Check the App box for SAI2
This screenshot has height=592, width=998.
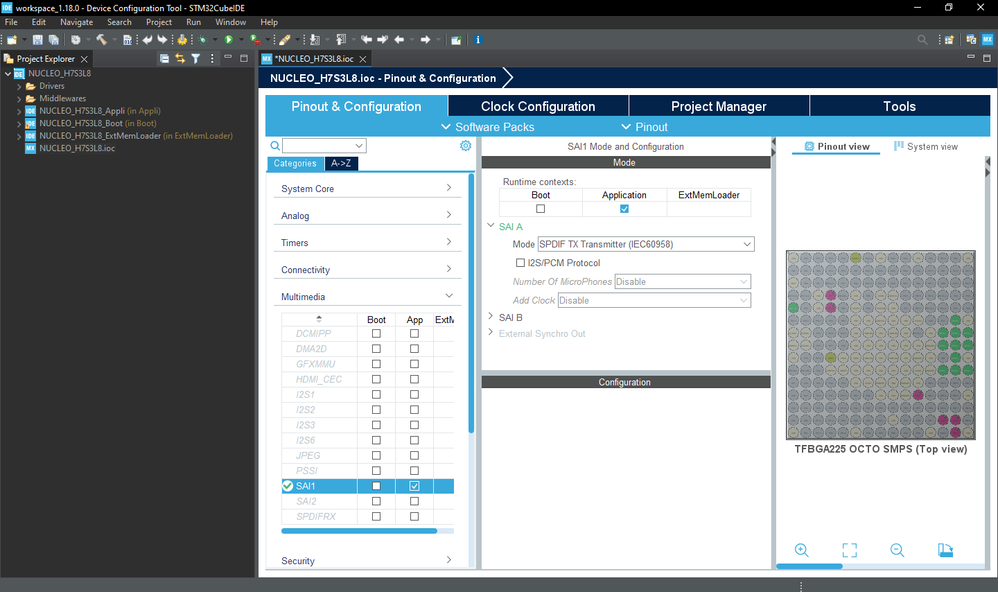pyautogui.click(x=414, y=502)
